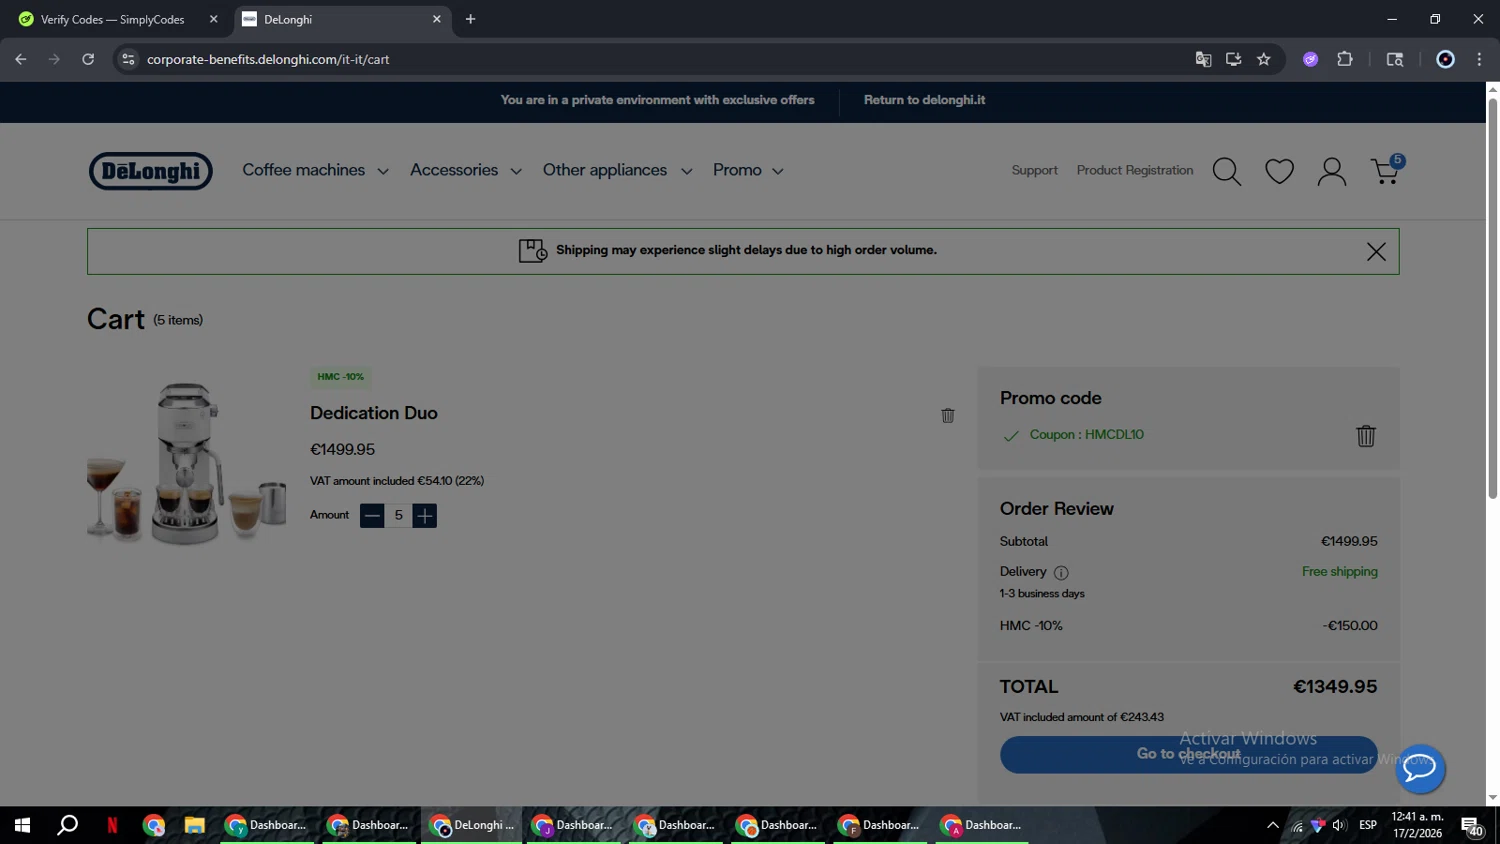Go back in browser history
Screen dimensions: 1500x844
[21, 59]
